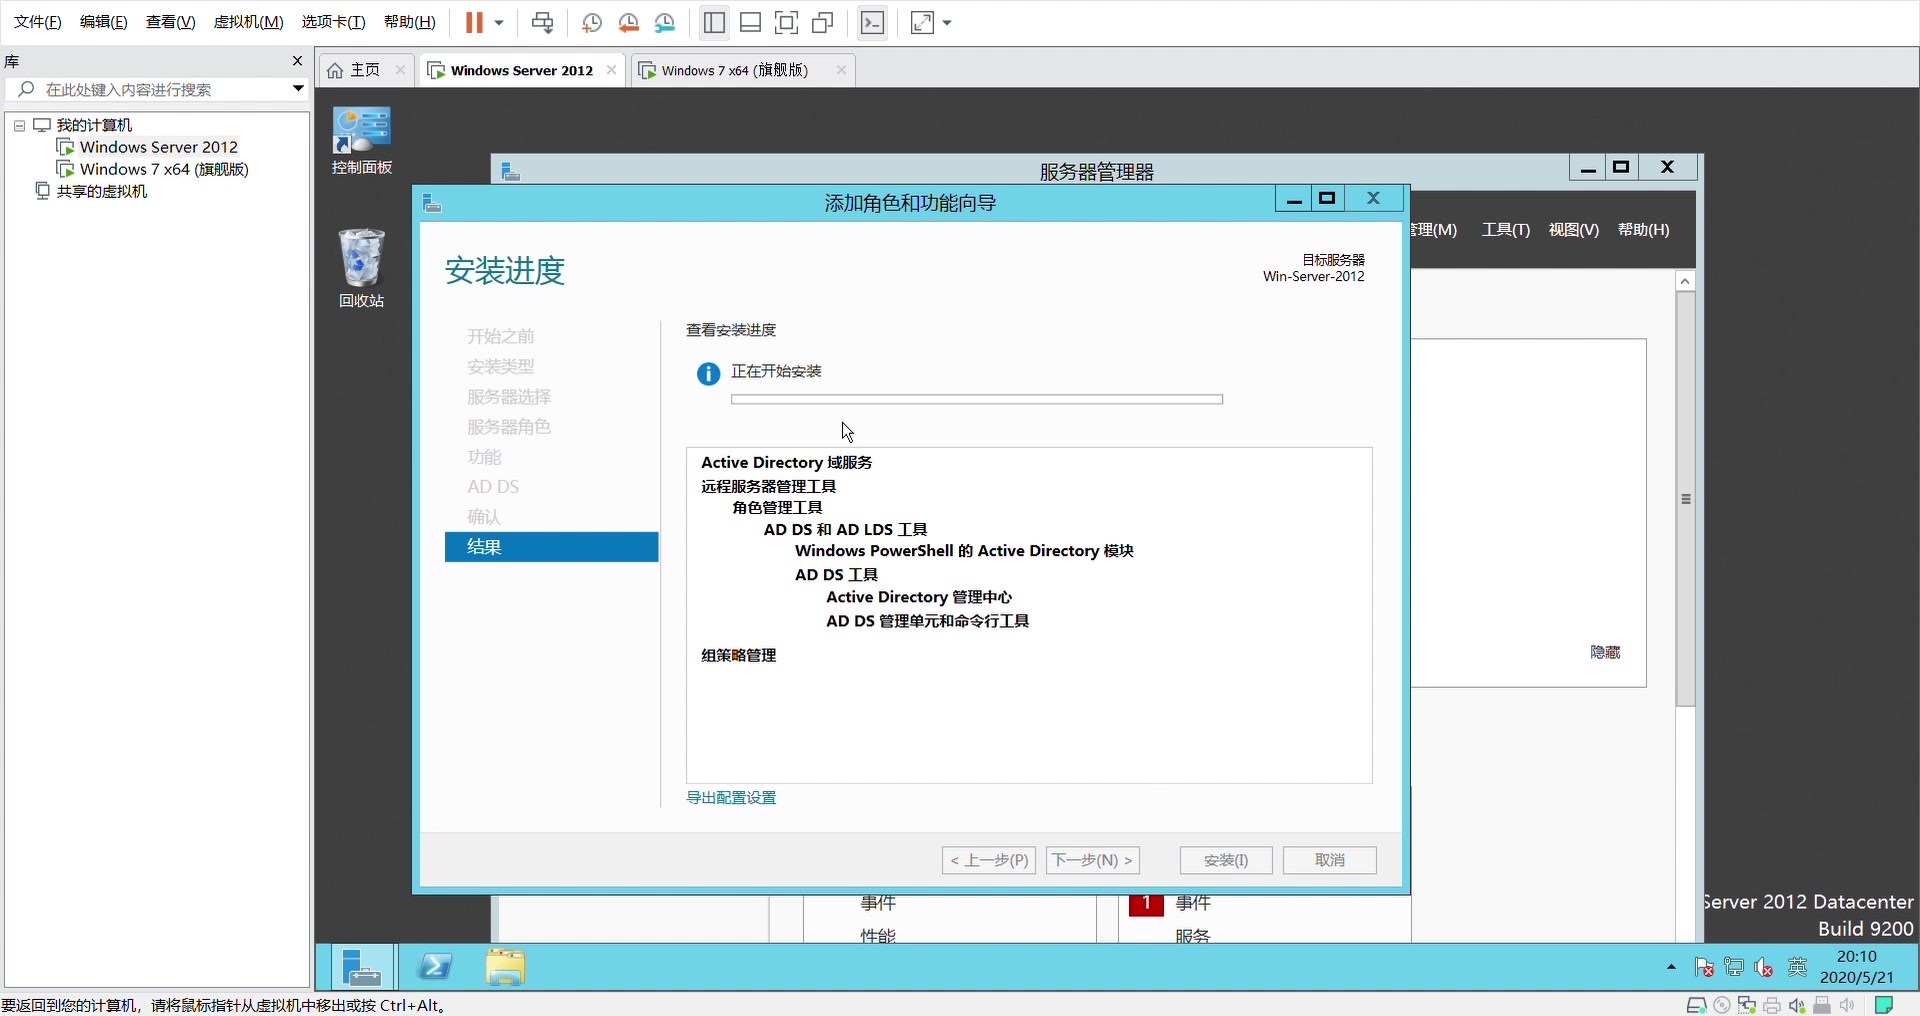Screen dimensions: 1920x1016
Task: Click the blue info icon beside 正在开始安装
Action: pyautogui.click(x=708, y=374)
